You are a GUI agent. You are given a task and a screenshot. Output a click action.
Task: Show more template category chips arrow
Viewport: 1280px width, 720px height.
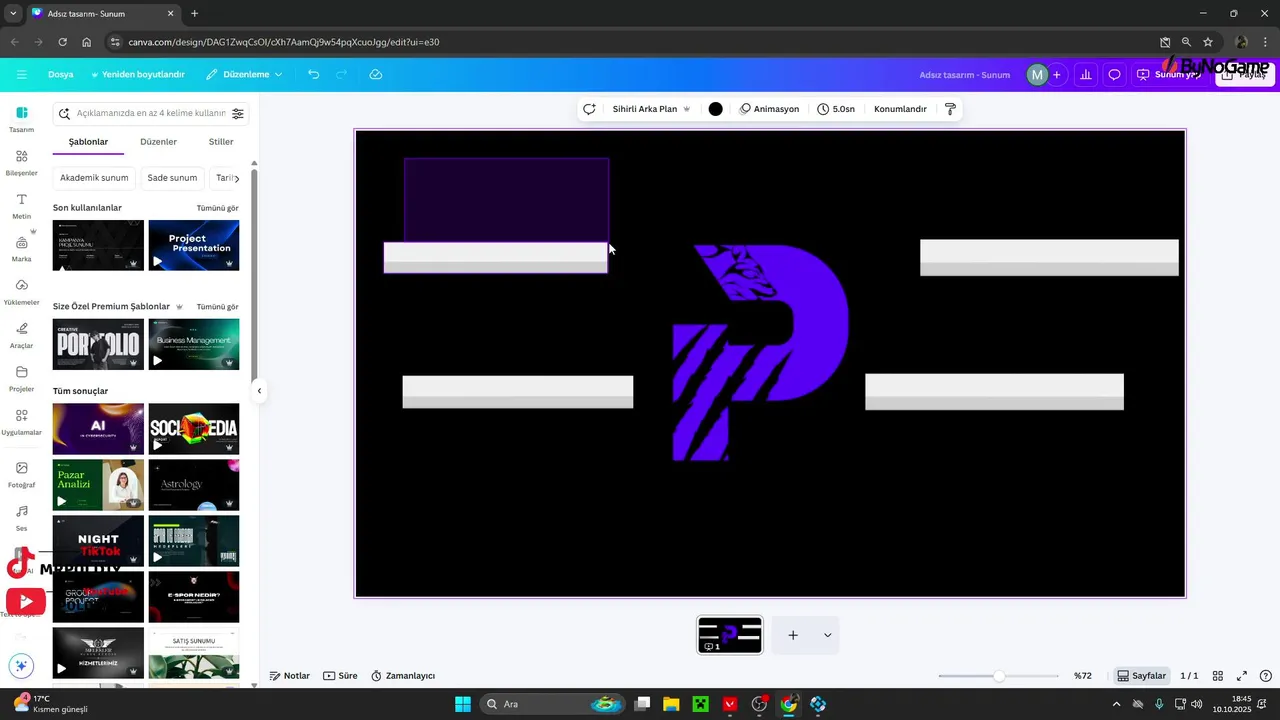236,178
